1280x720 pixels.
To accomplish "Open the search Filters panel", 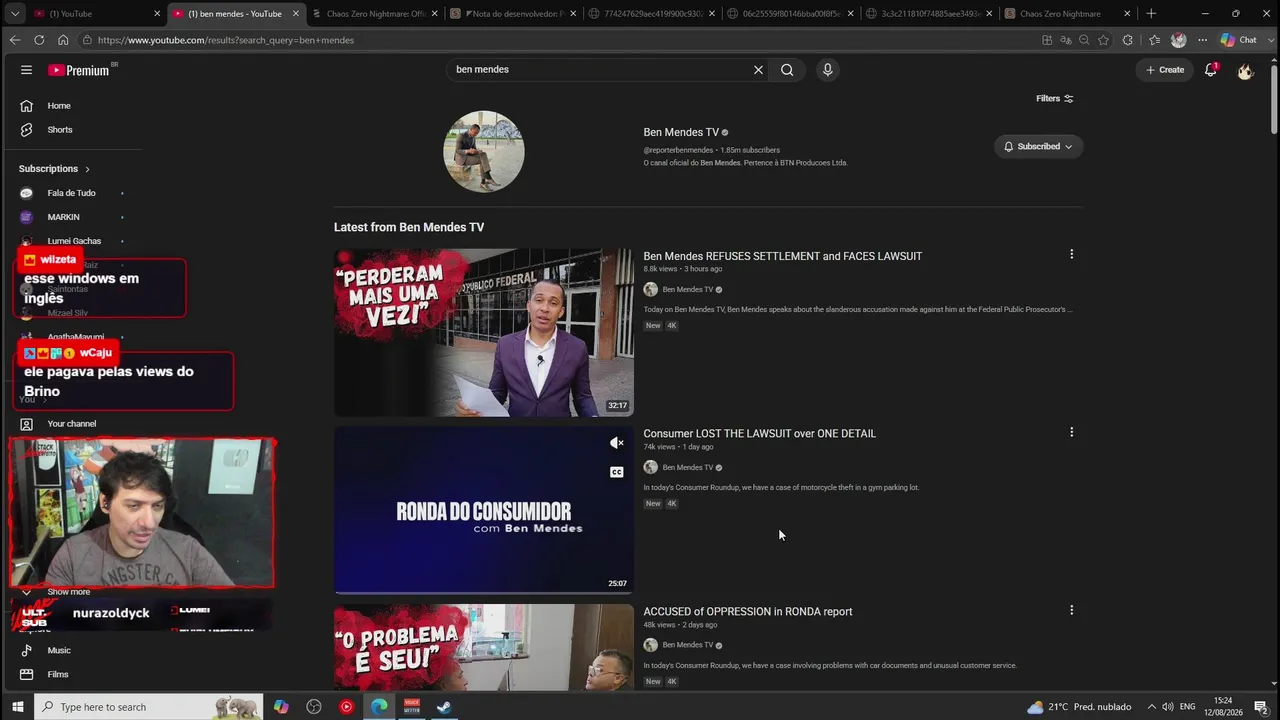I will 1055,98.
